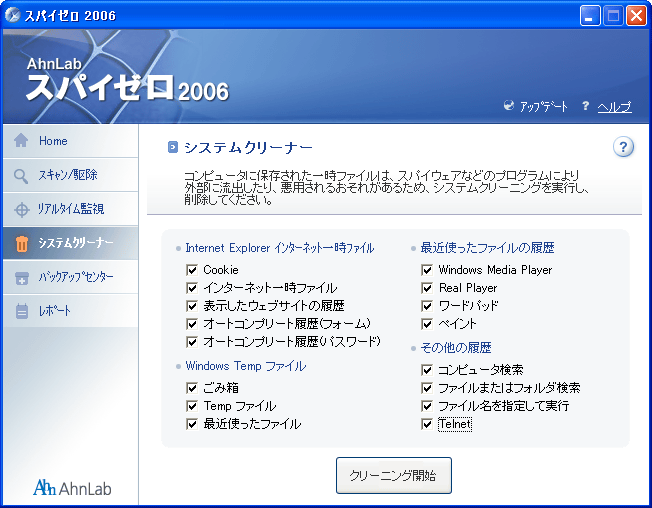Viewport: 652px width, 508px height.
Task: Click the Windows Temp ファイル heading
Action: (x=246, y=366)
